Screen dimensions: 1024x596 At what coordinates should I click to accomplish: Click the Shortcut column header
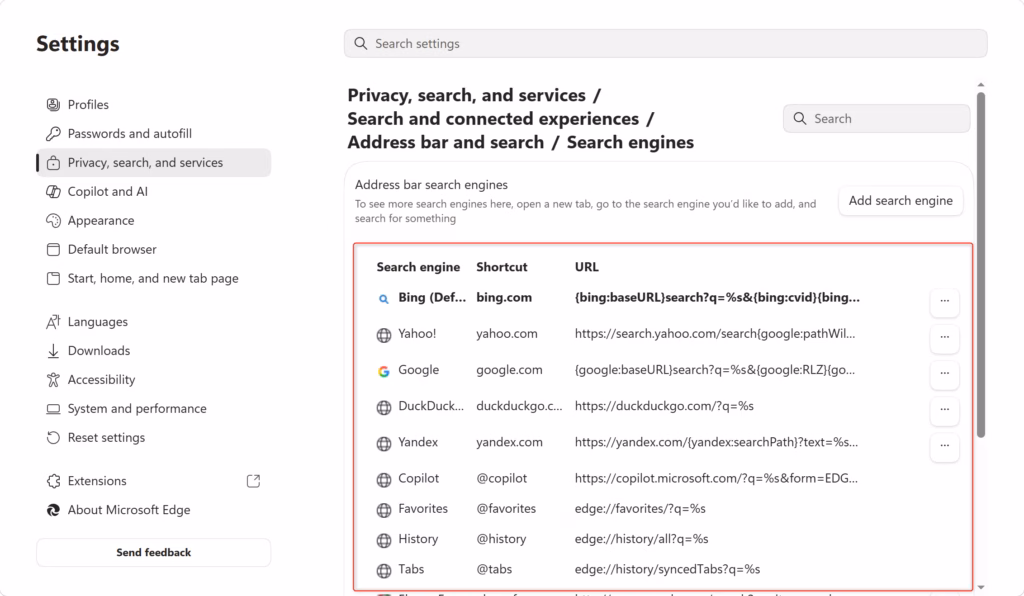(502, 267)
